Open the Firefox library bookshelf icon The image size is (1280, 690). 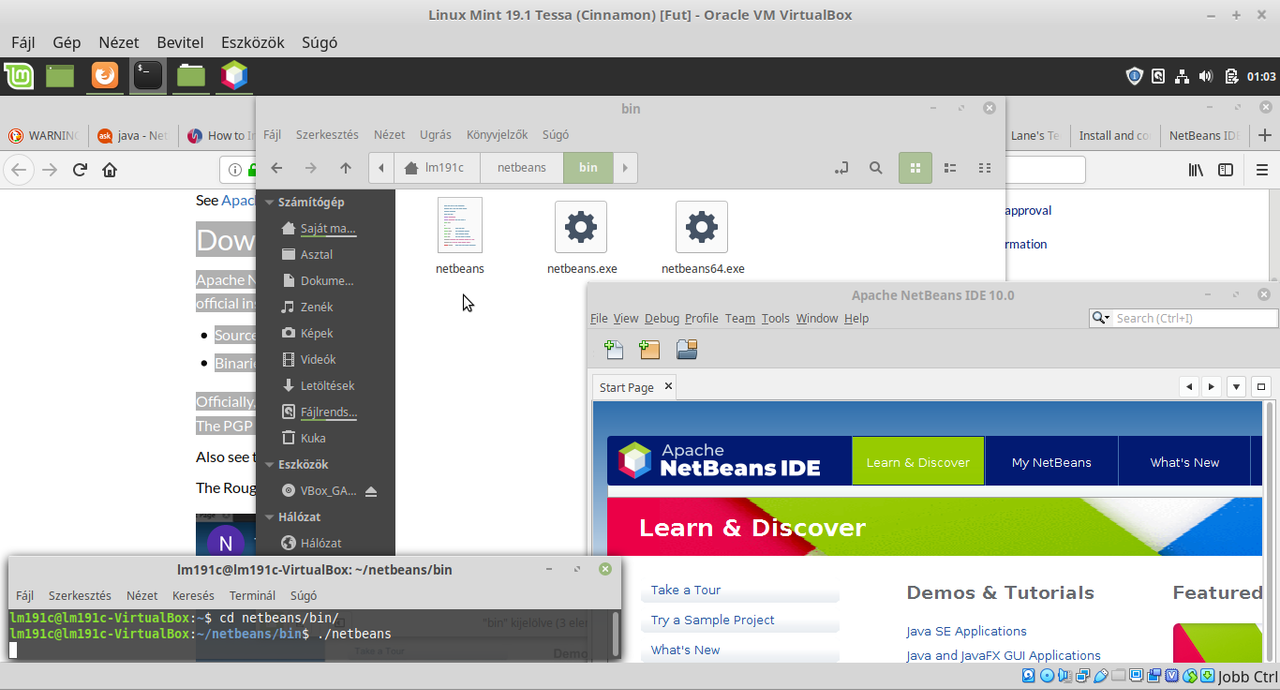tap(1196, 170)
